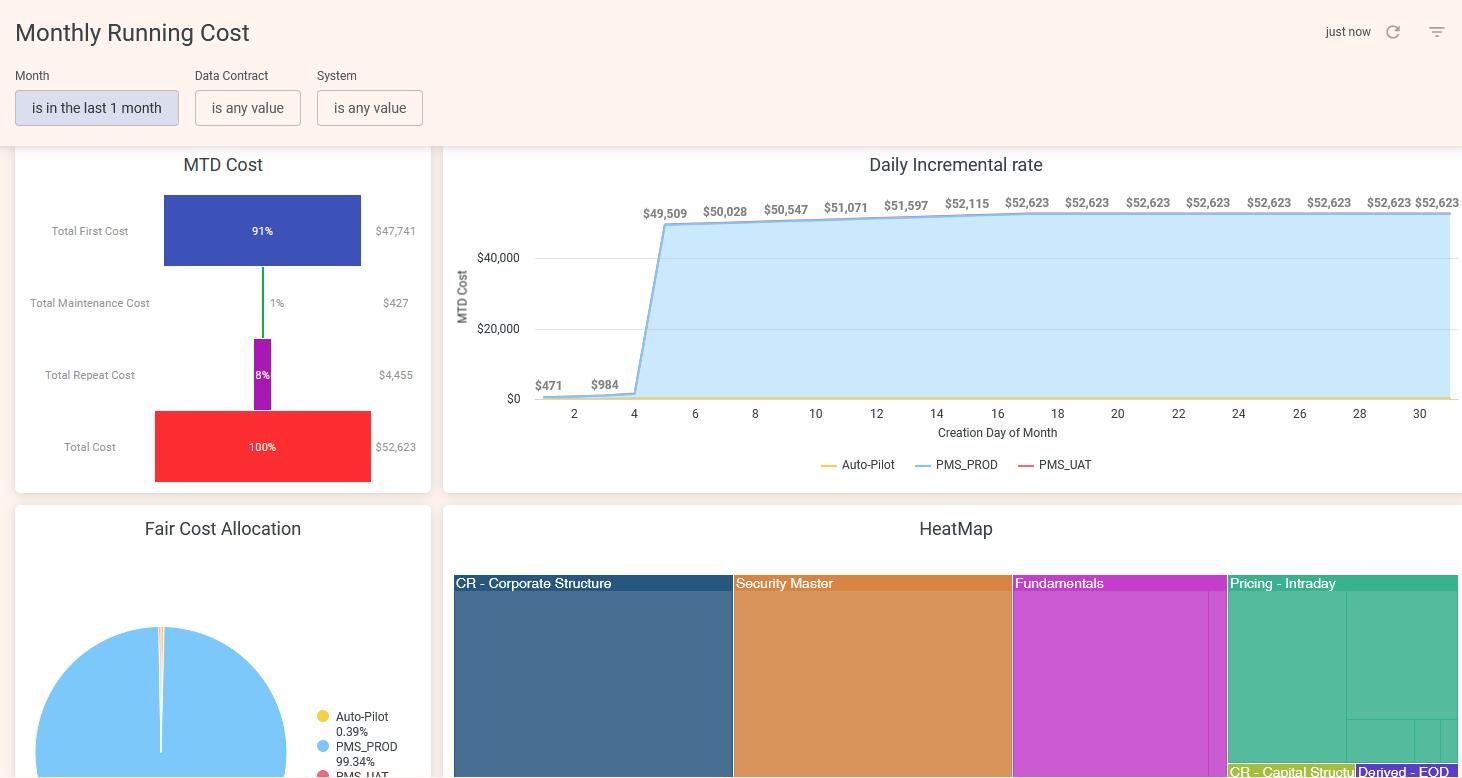Open the Month filter dropdown
1462x778 pixels.
click(x=97, y=108)
